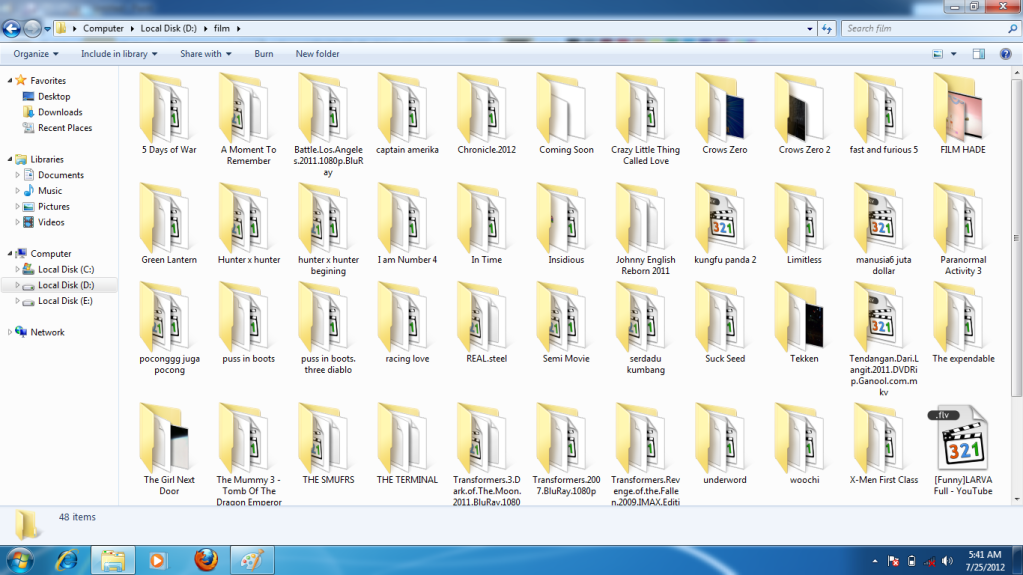
Task: Expand Local Disk (C:) node
Action: pyautogui.click(x=18, y=269)
